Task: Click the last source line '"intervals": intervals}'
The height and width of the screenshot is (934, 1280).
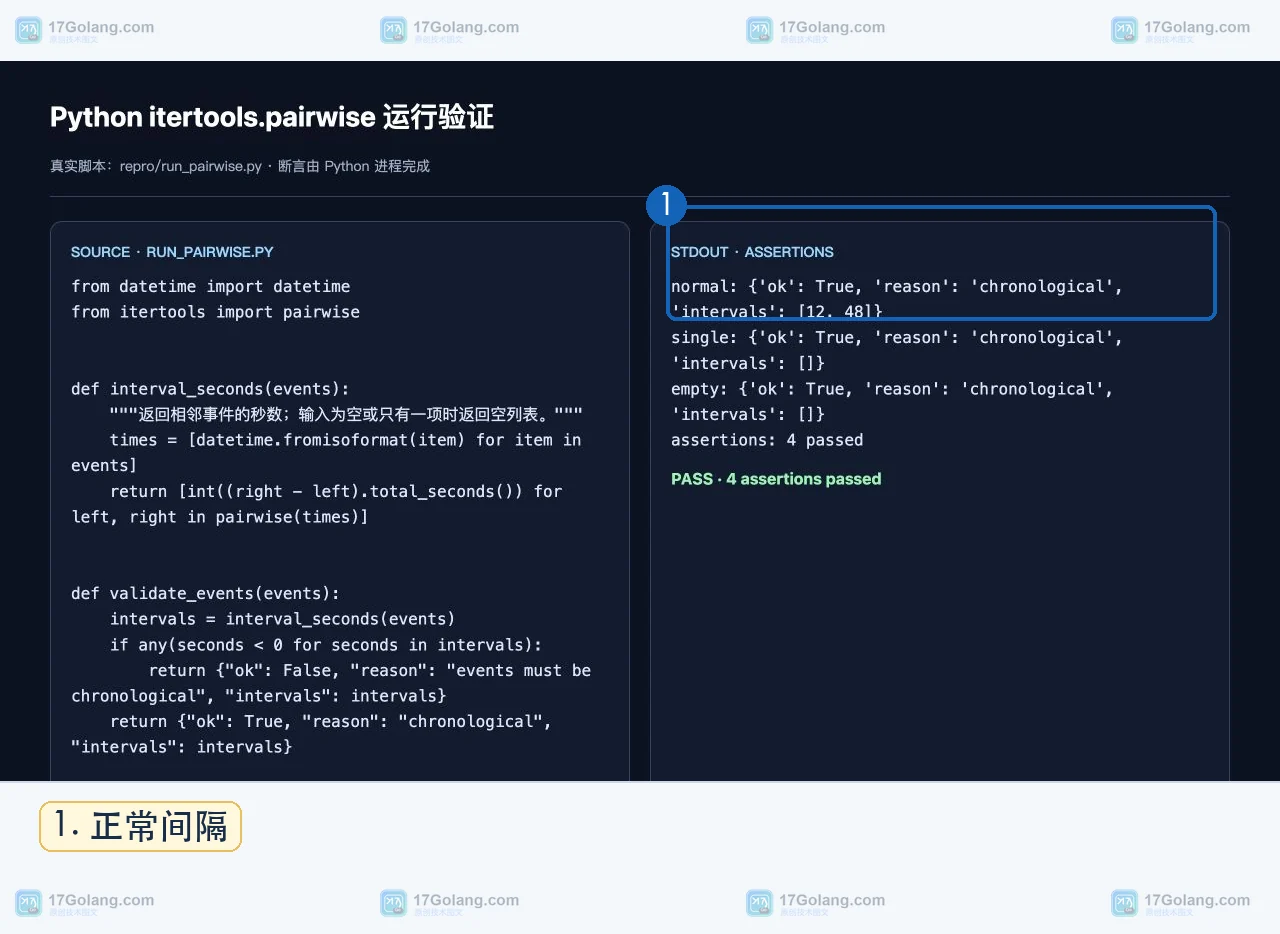Action: (x=182, y=747)
